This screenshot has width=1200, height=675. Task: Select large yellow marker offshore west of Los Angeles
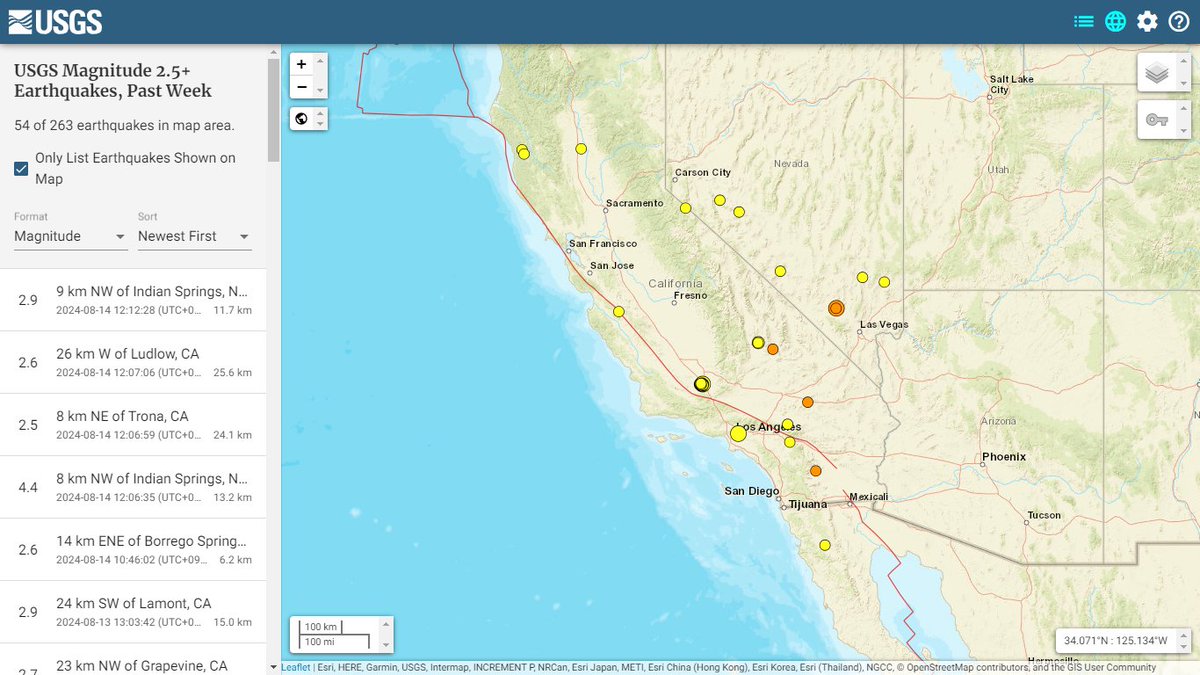738,433
